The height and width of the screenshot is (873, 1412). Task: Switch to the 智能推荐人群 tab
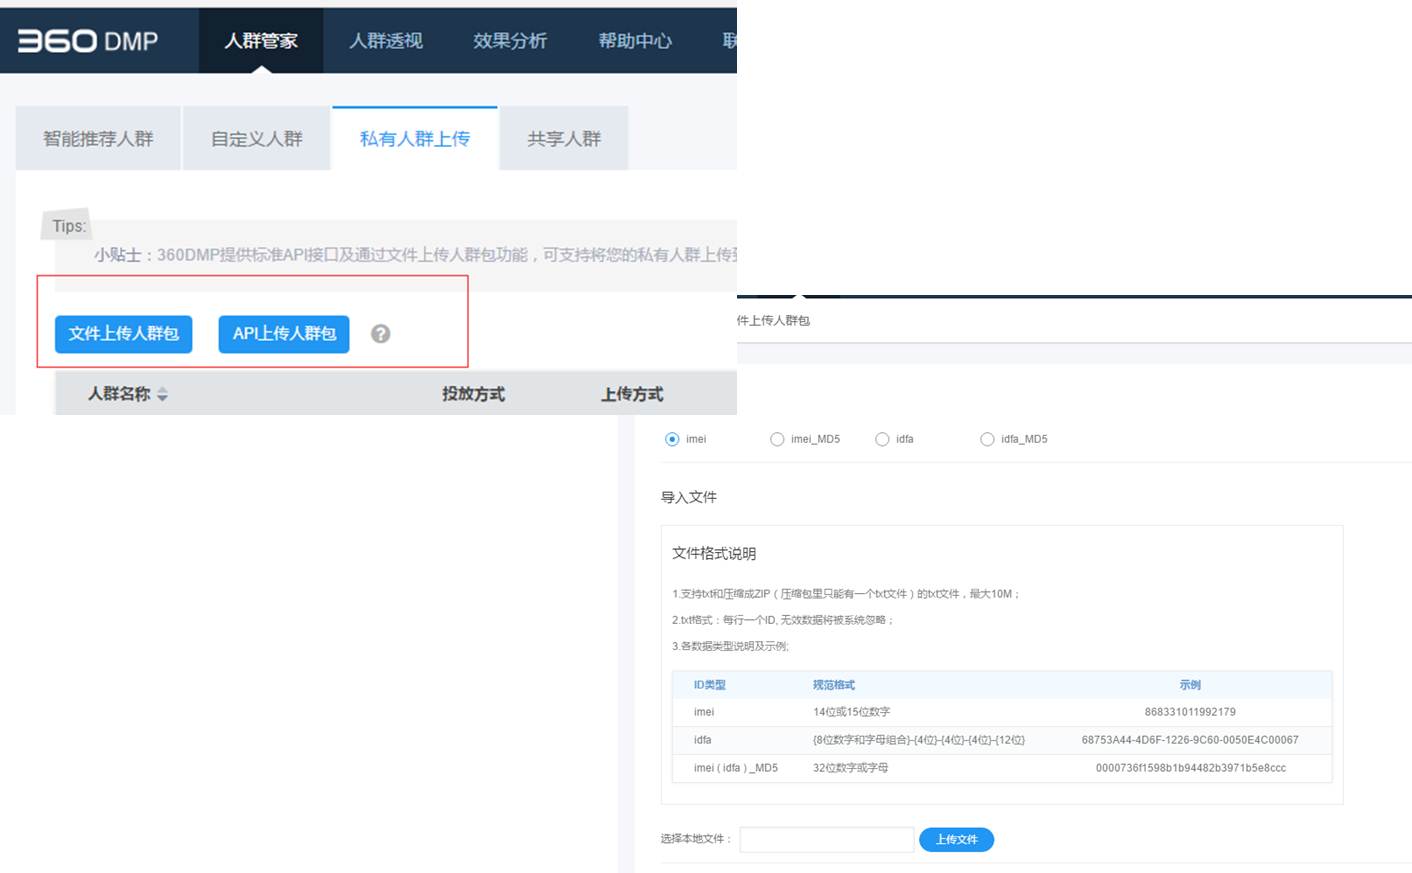(x=98, y=139)
